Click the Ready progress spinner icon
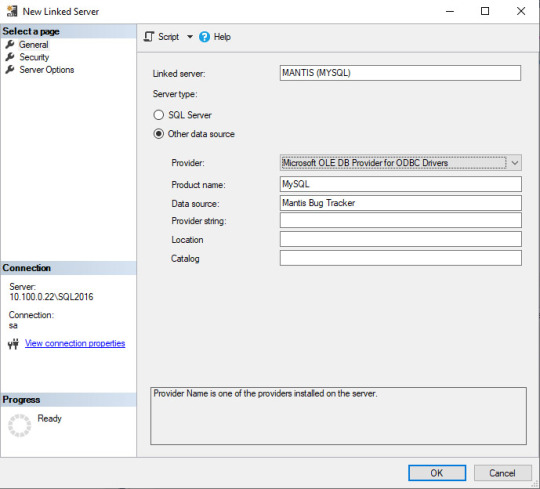The width and height of the screenshot is (540, 489). (x=20, y=426)
